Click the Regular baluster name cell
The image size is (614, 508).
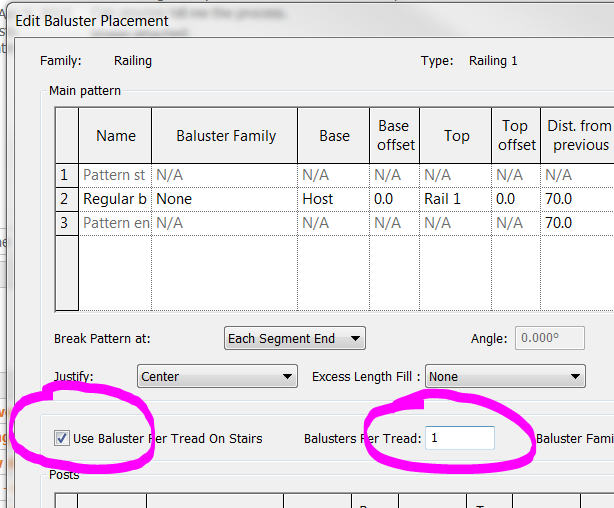(x=115, y=199)
